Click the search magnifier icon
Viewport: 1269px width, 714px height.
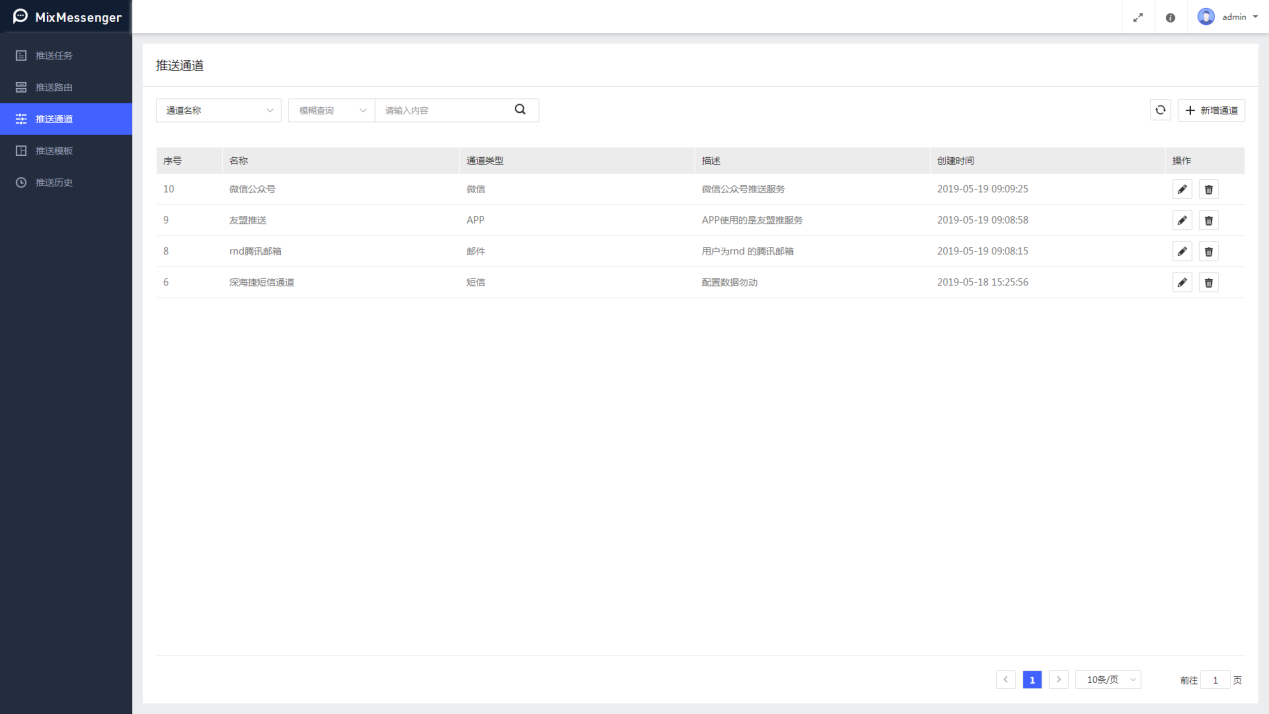pos(520,110)
